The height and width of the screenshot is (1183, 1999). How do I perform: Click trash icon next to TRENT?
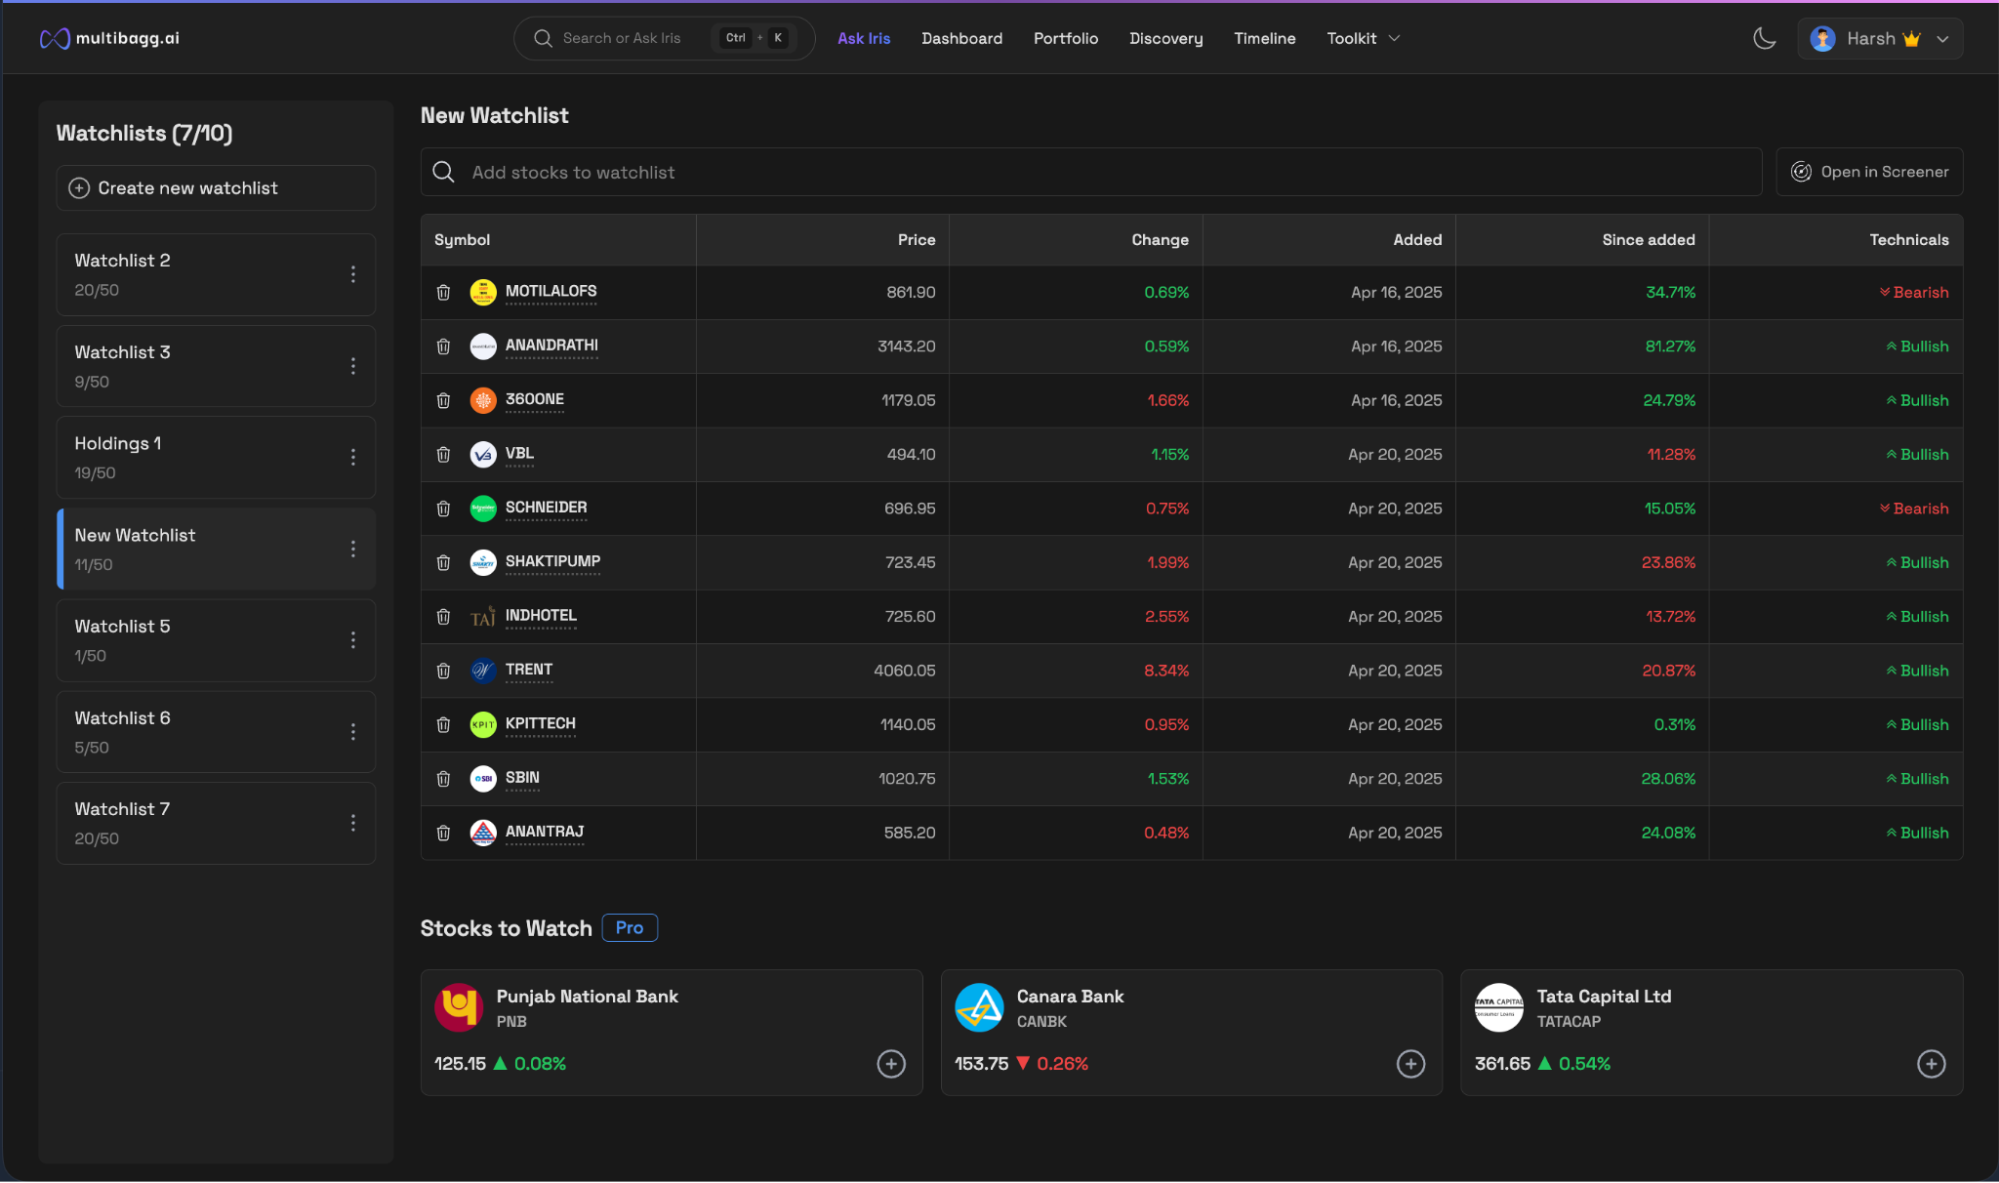(x=443, y=670)
